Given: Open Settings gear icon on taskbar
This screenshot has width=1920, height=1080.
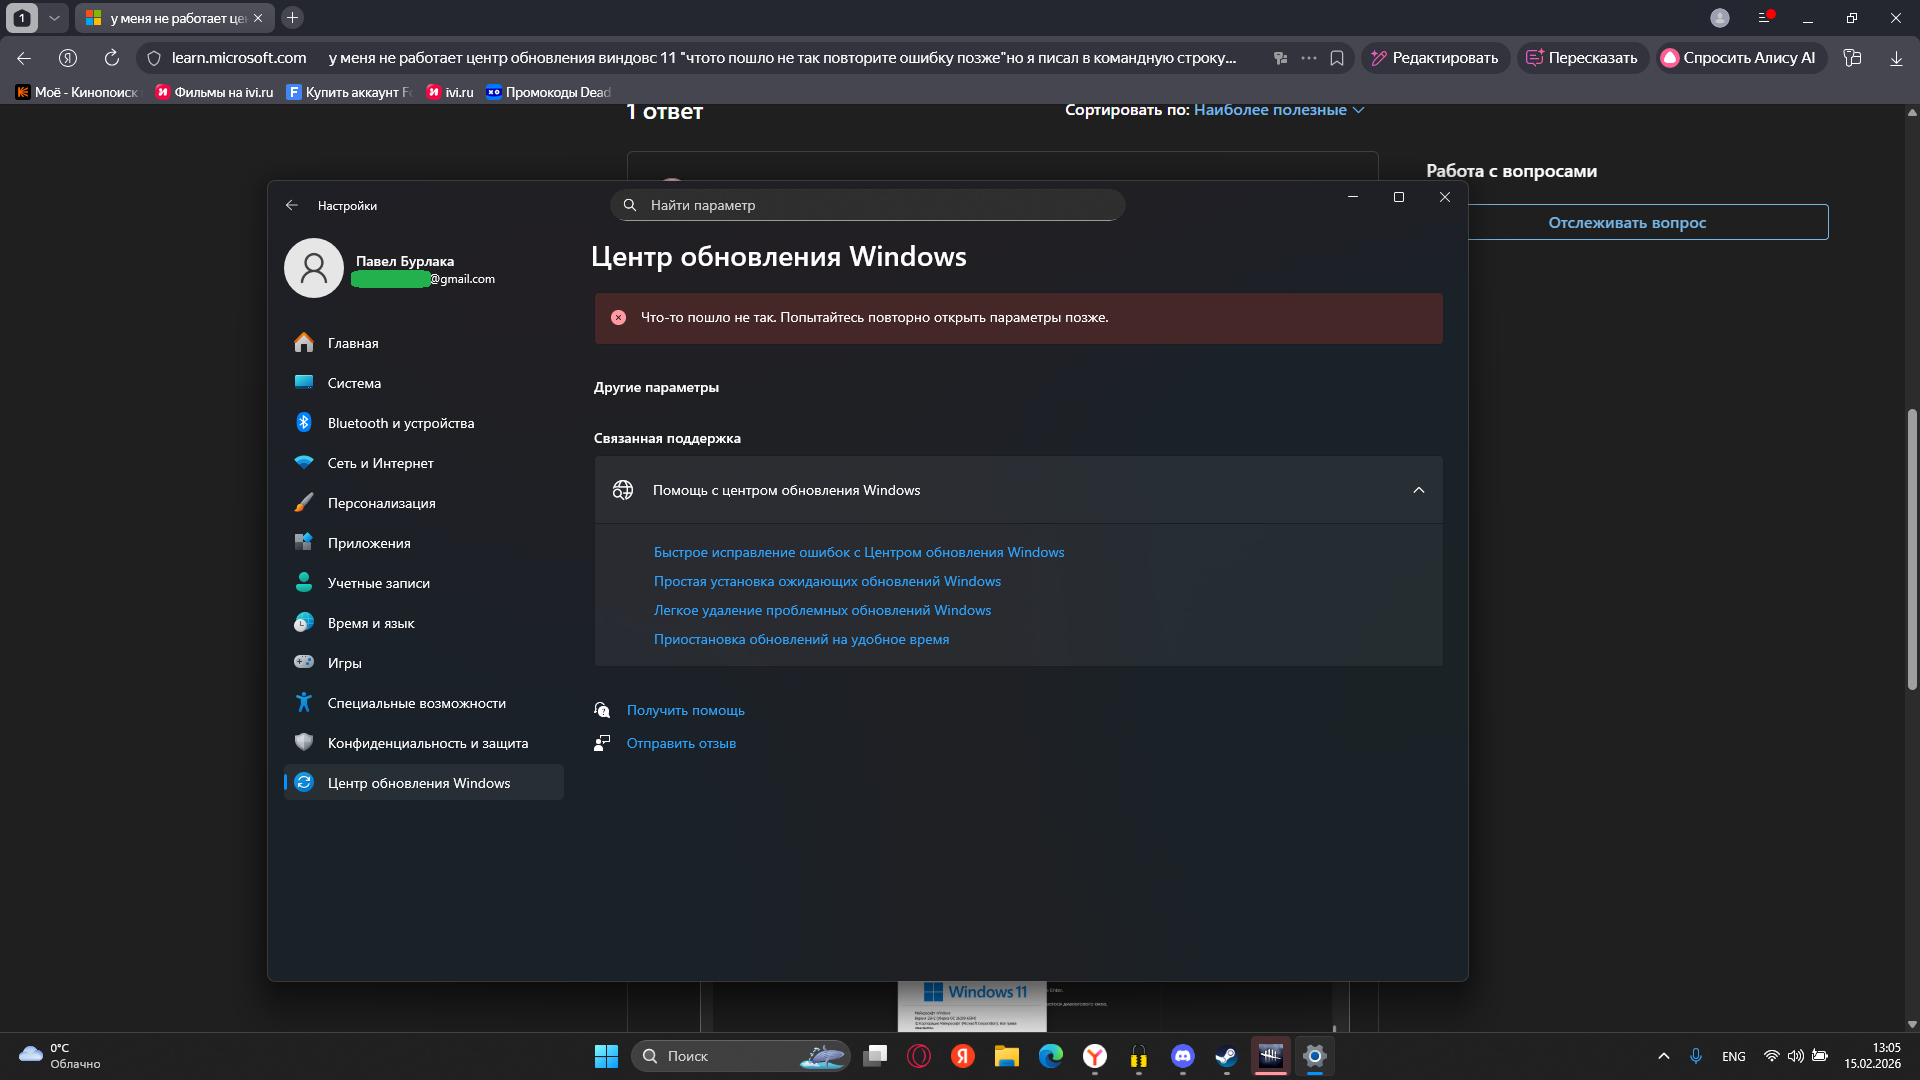Looking at the screenshot, I should pyautogui.click(x=1315, y=1056).
